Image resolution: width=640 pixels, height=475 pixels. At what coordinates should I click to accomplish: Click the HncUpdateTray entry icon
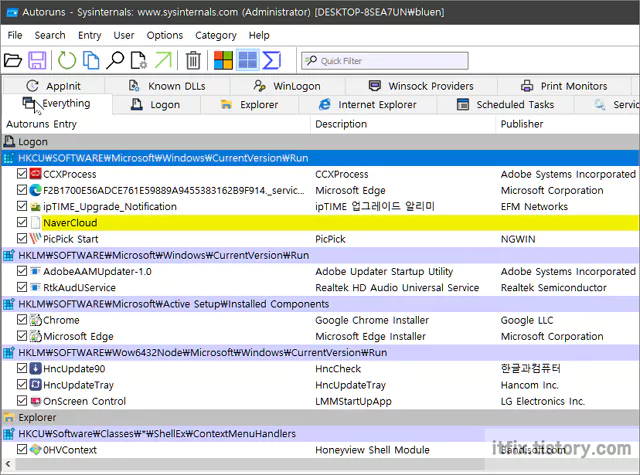36,385
